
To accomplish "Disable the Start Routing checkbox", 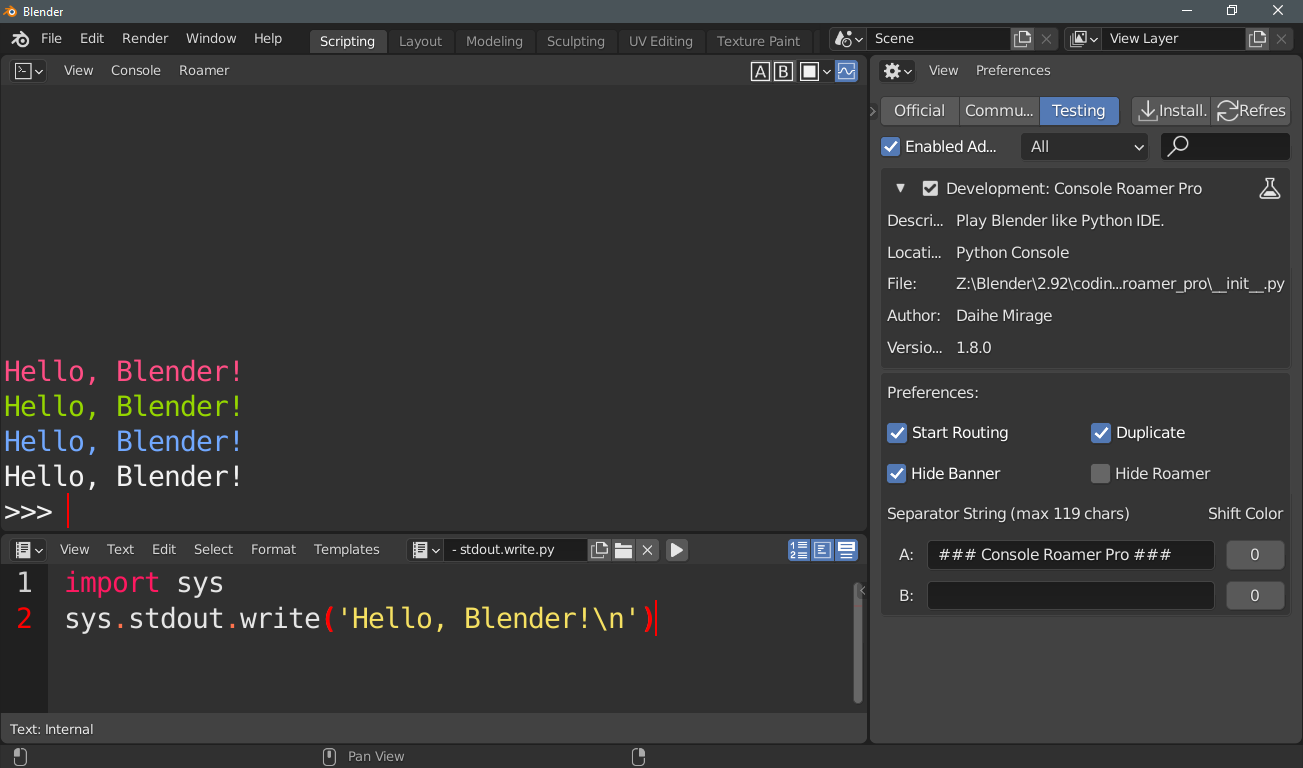I will (897, 433).
